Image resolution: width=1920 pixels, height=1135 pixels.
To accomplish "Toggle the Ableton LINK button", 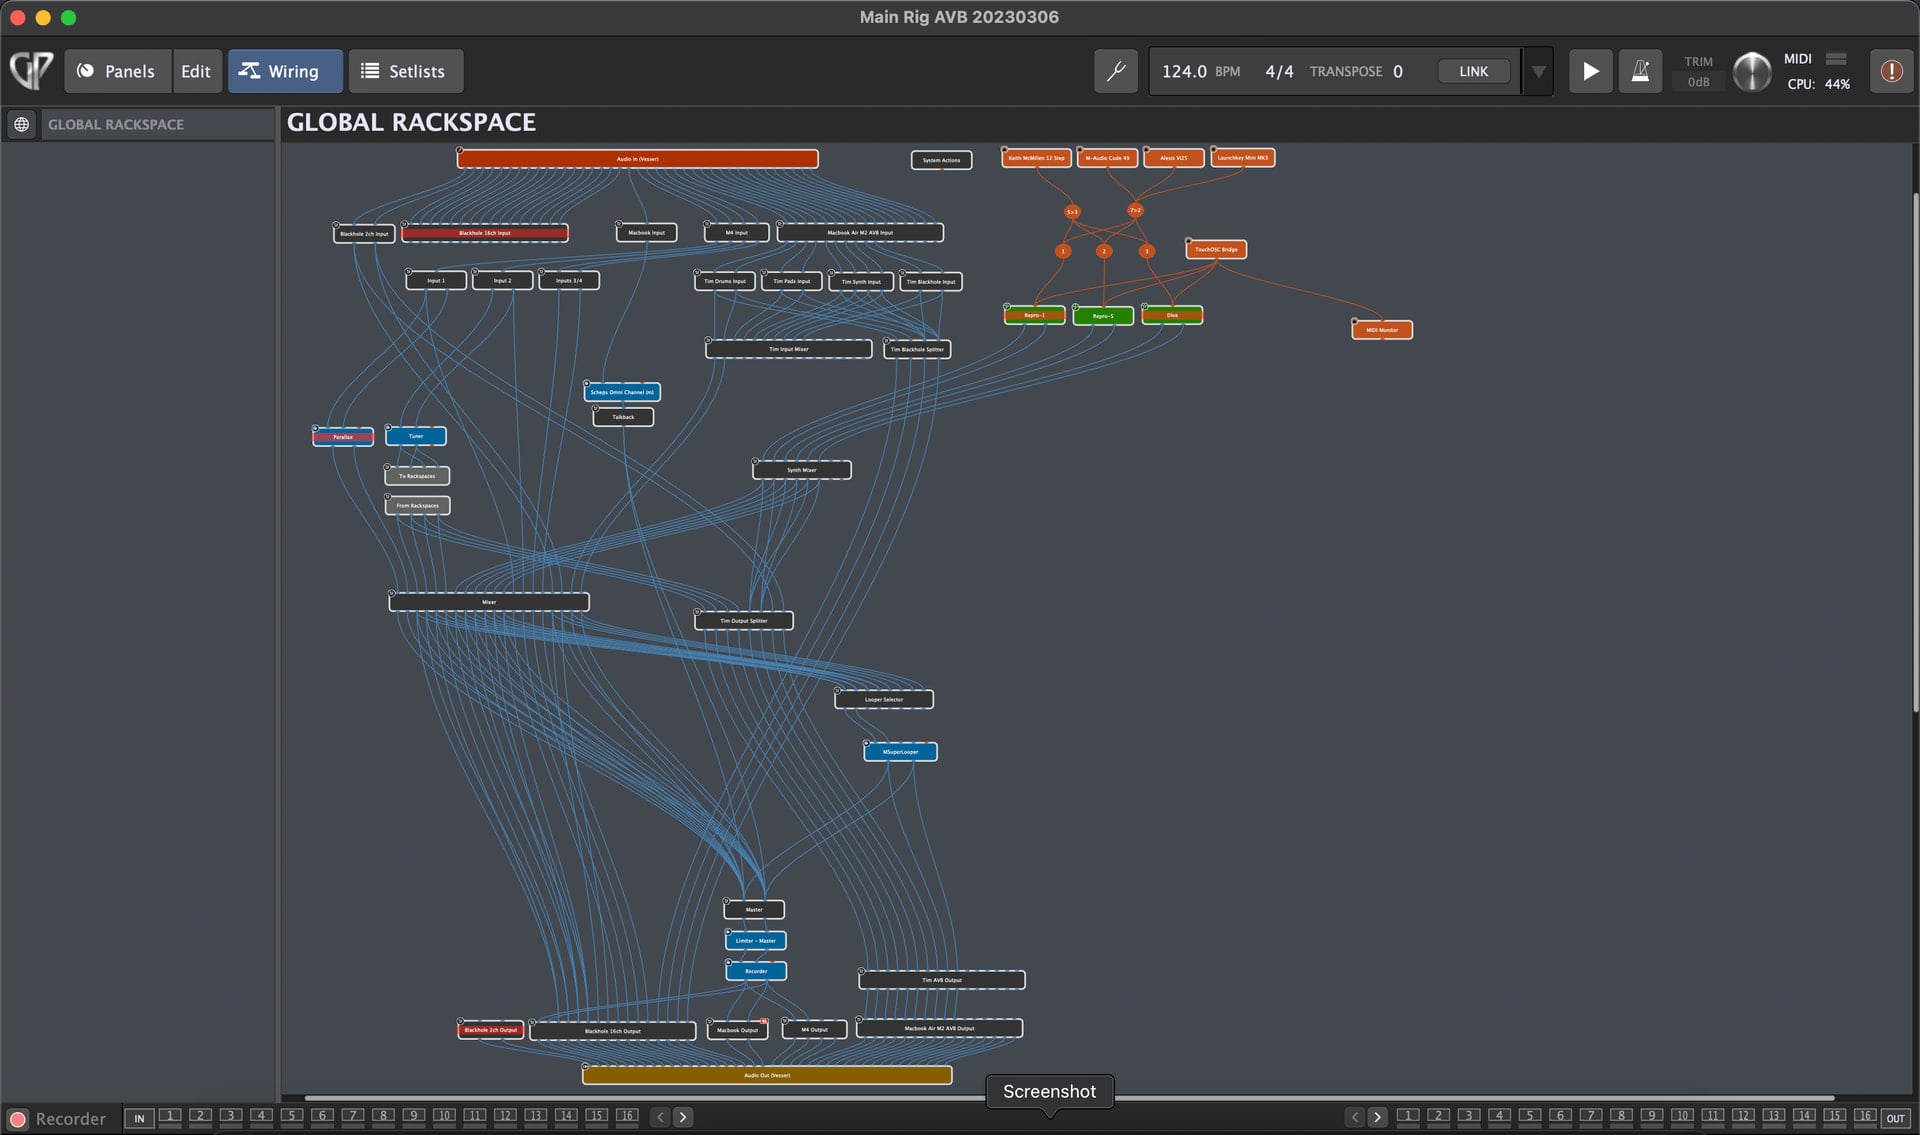I will [x=1473, y=71].
